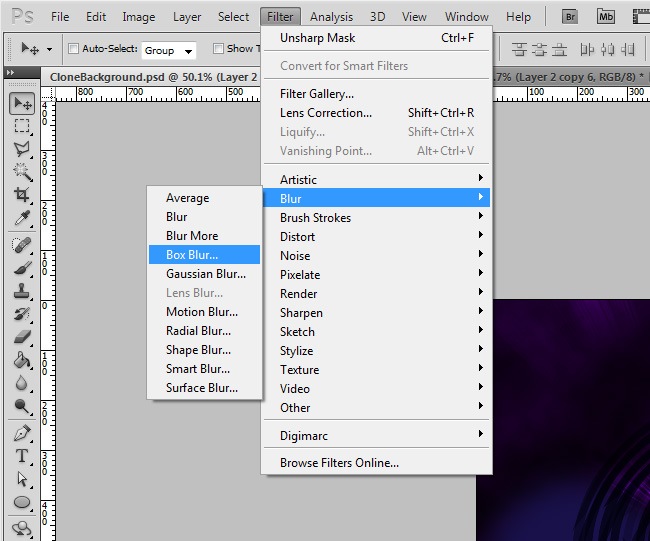Open Mini Bridge with the Mb button
The height and width of the screenshot is (541, 650).
coord(606,16)
